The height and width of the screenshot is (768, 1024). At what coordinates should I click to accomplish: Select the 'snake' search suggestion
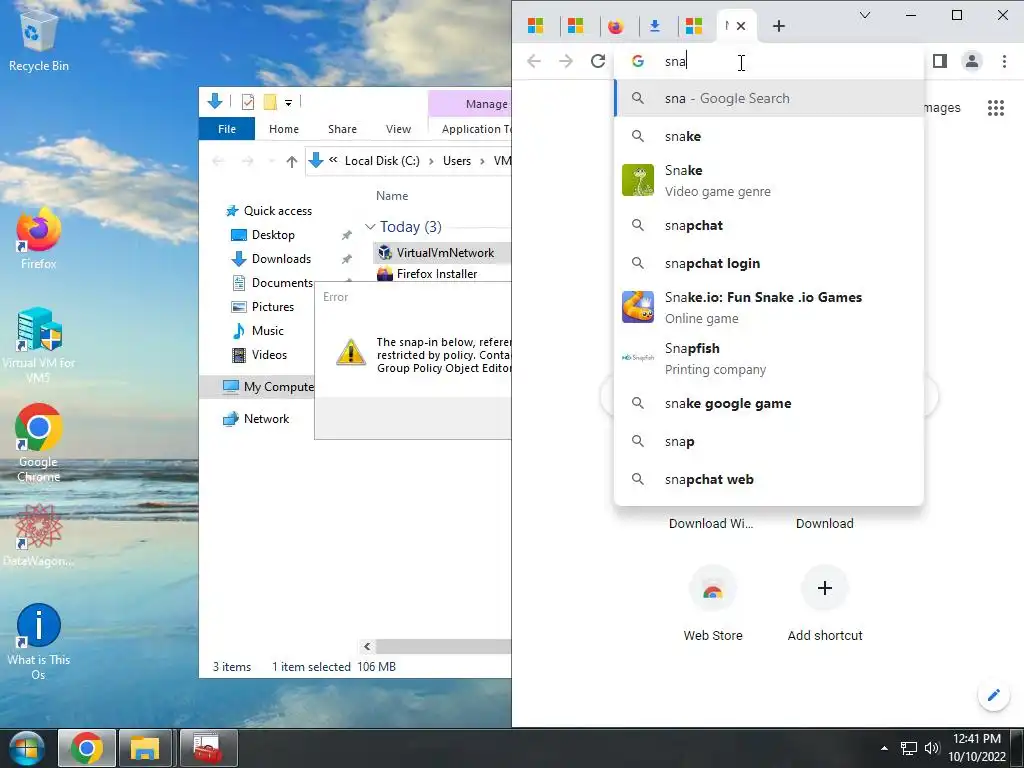pyautogui.click(x=769, y=136)
